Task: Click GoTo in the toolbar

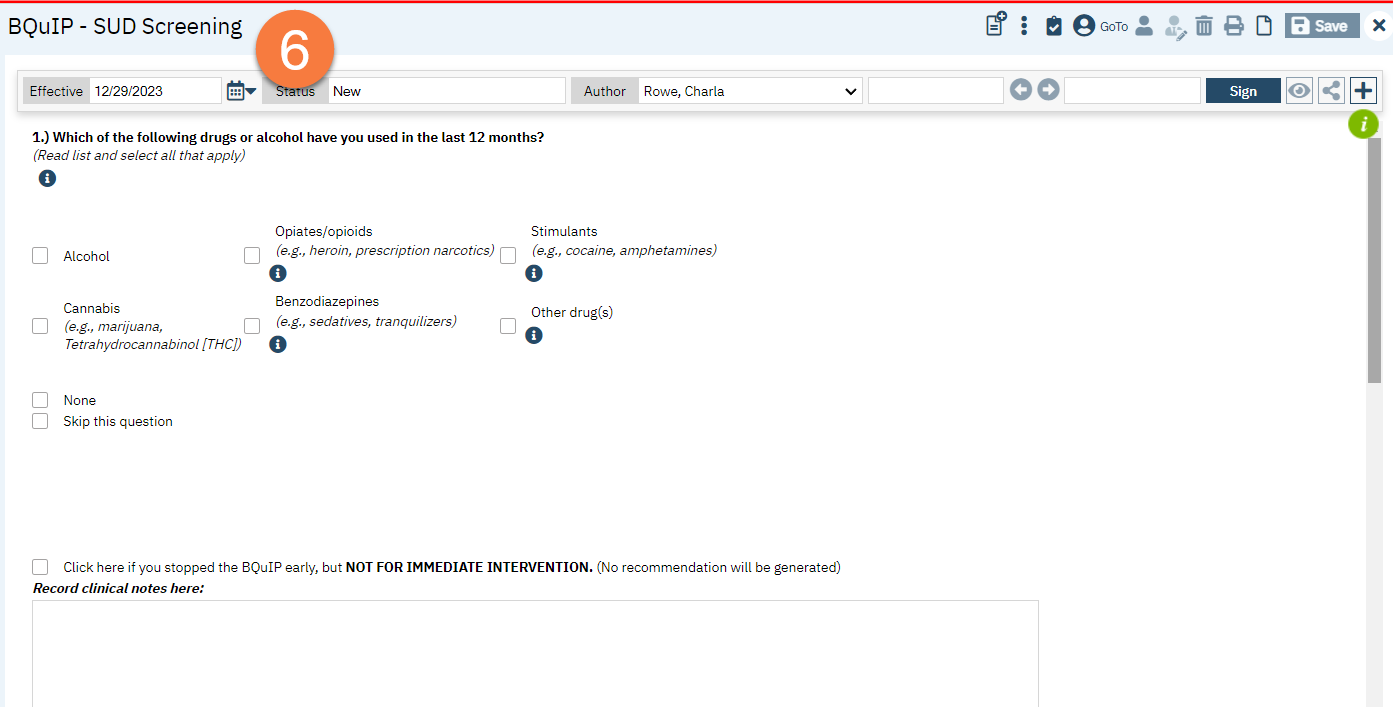Action: coord(1113,27)
